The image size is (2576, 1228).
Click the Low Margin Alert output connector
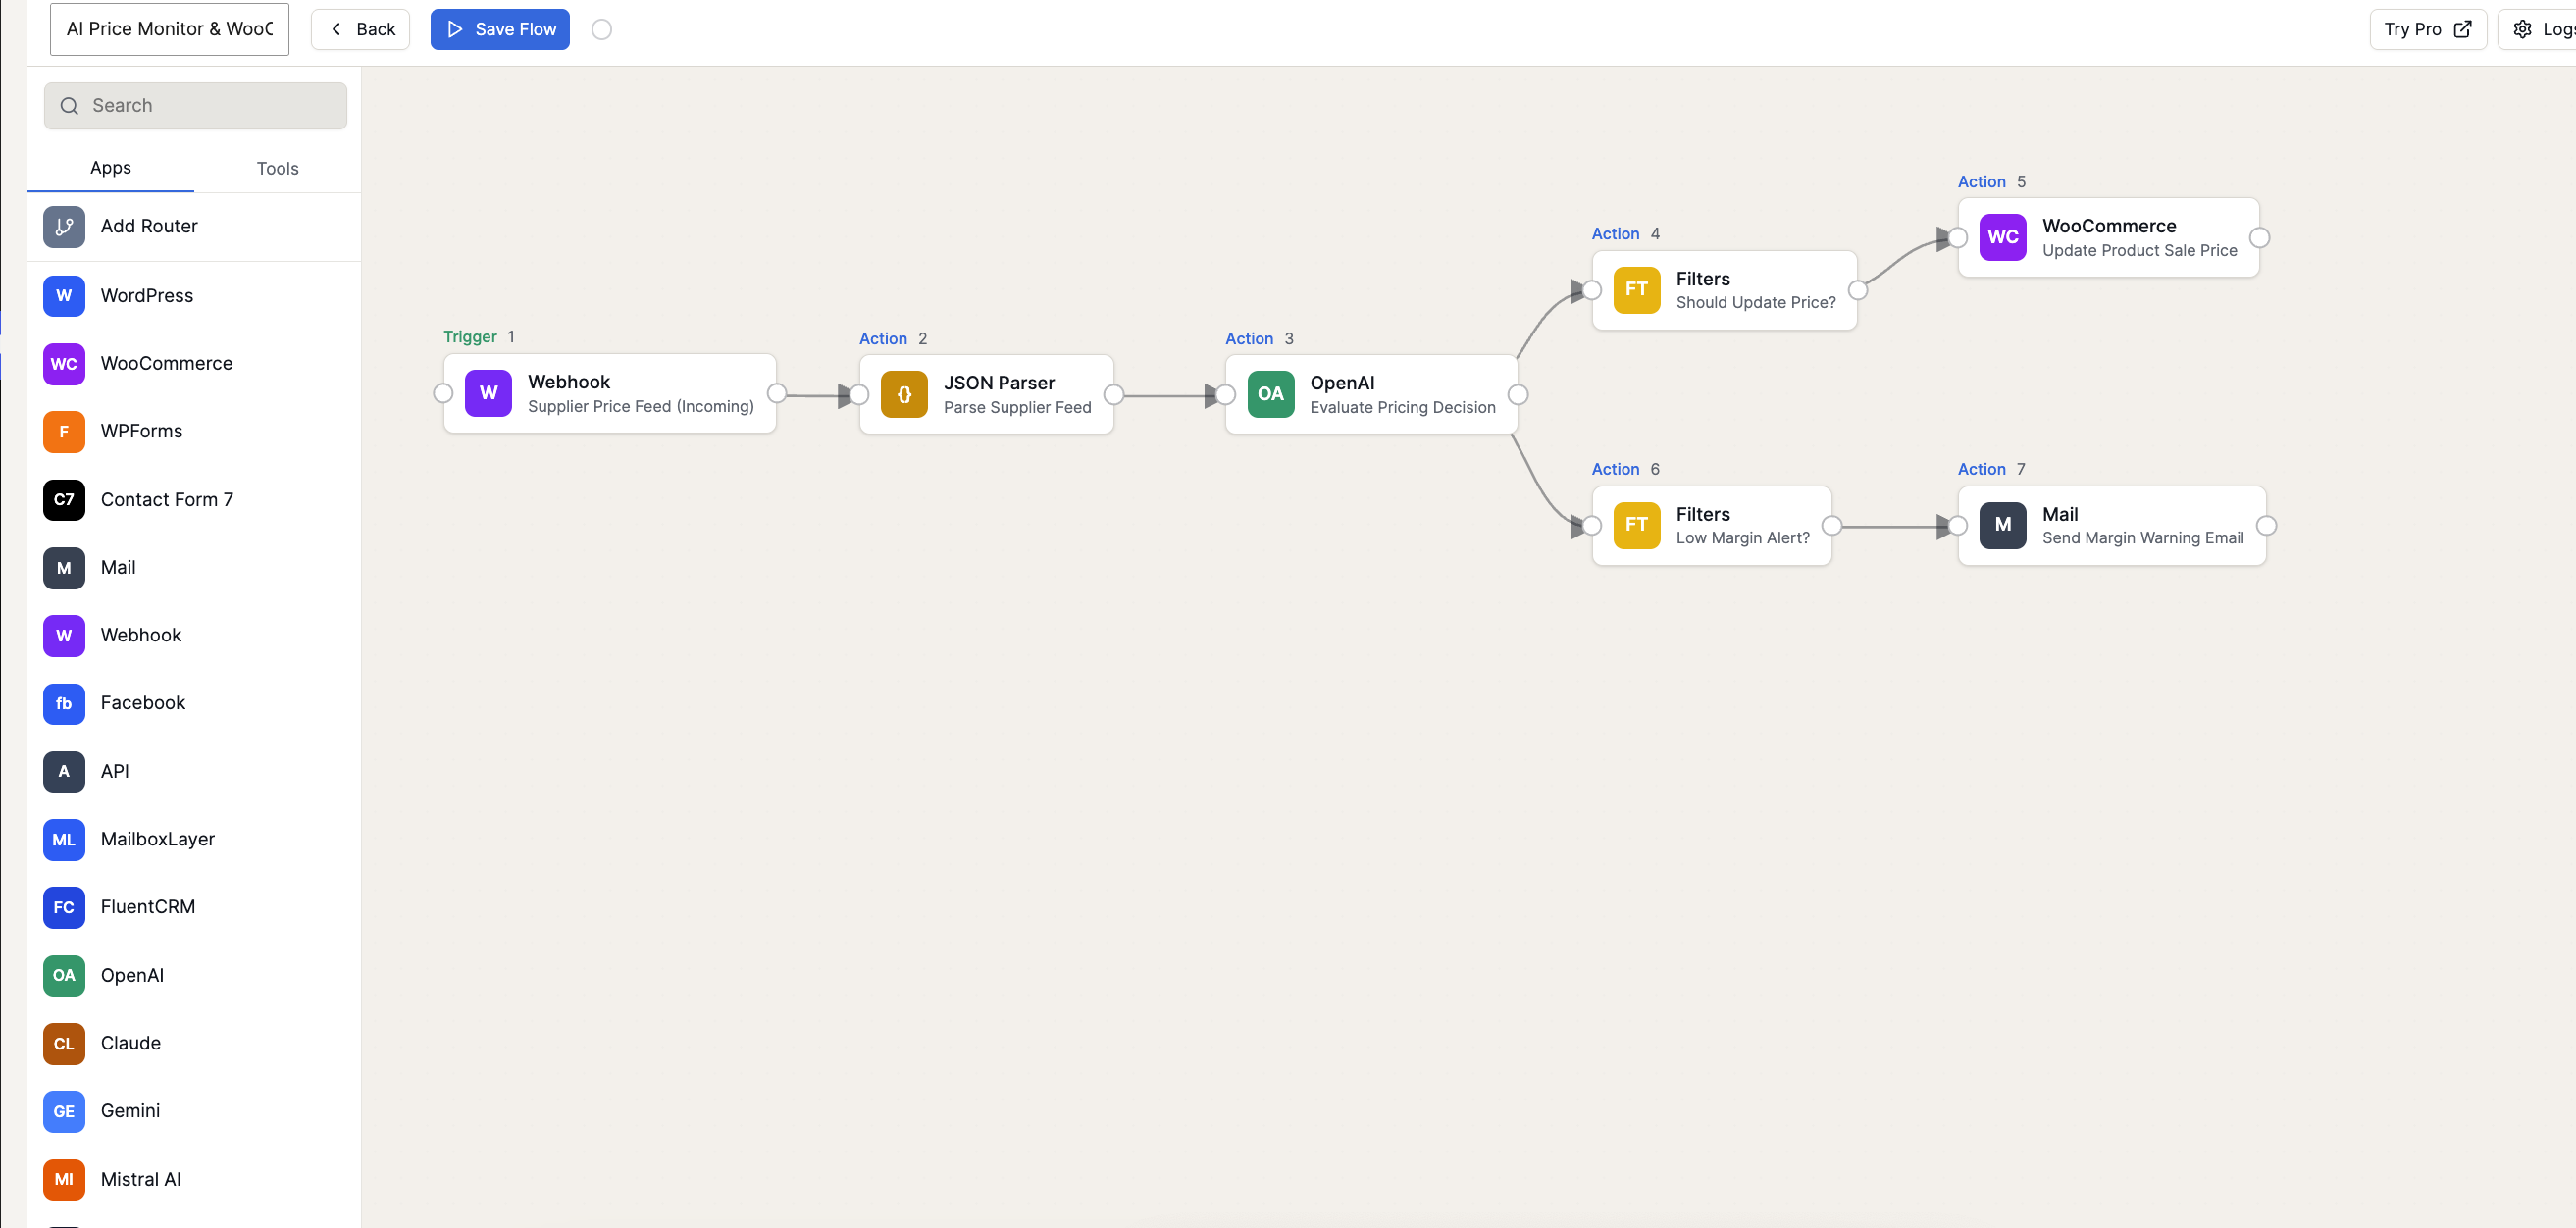tap(1832, 526)
